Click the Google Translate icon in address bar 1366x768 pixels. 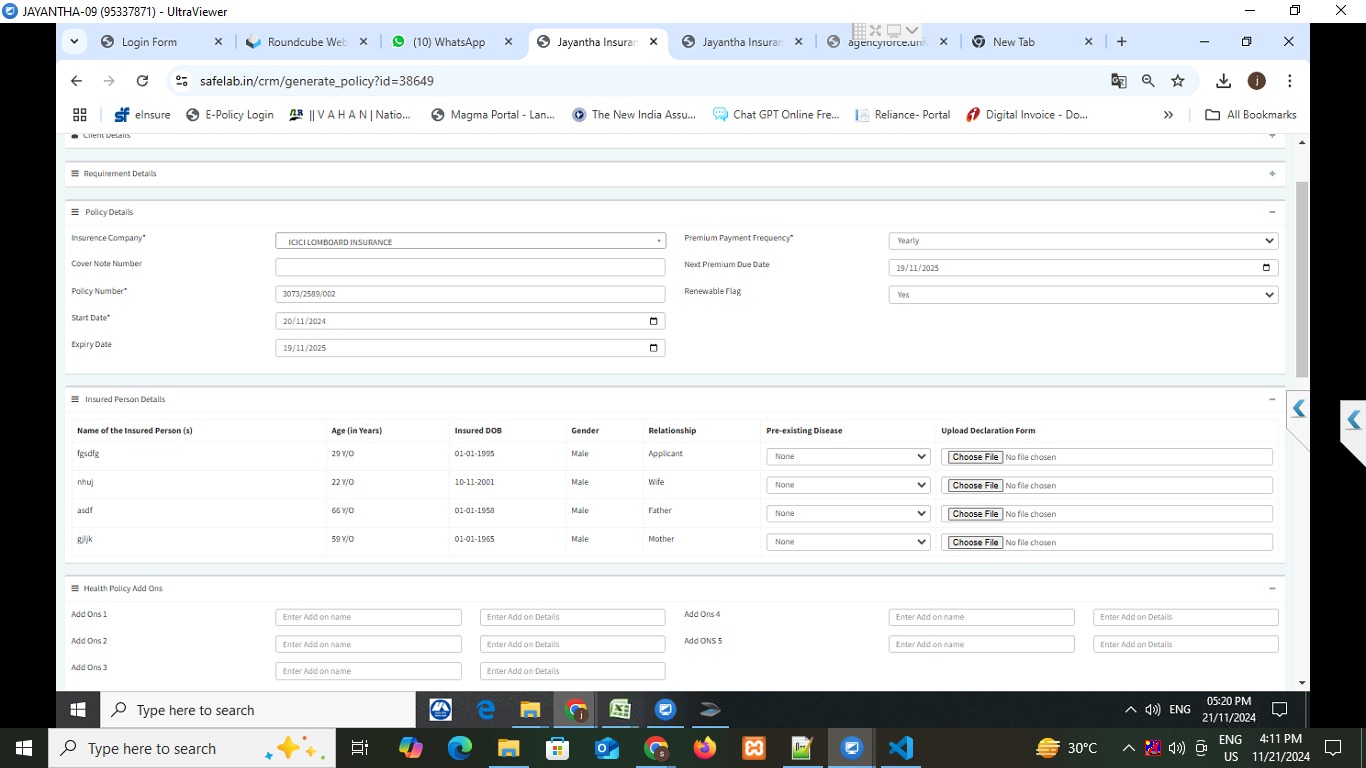pyautogui.click(x=1119, y=81)
